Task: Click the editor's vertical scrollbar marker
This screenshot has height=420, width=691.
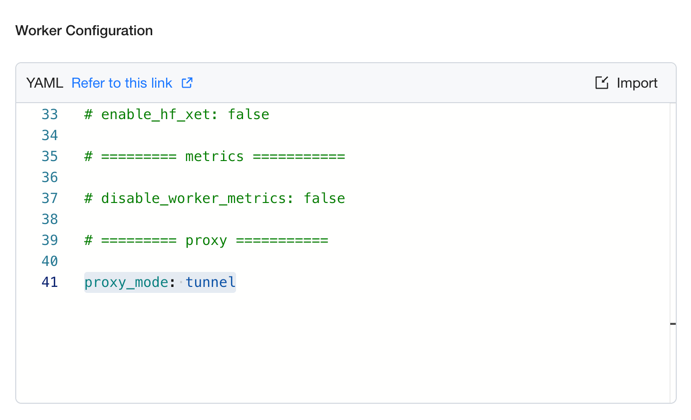Action: pos(673,324)
